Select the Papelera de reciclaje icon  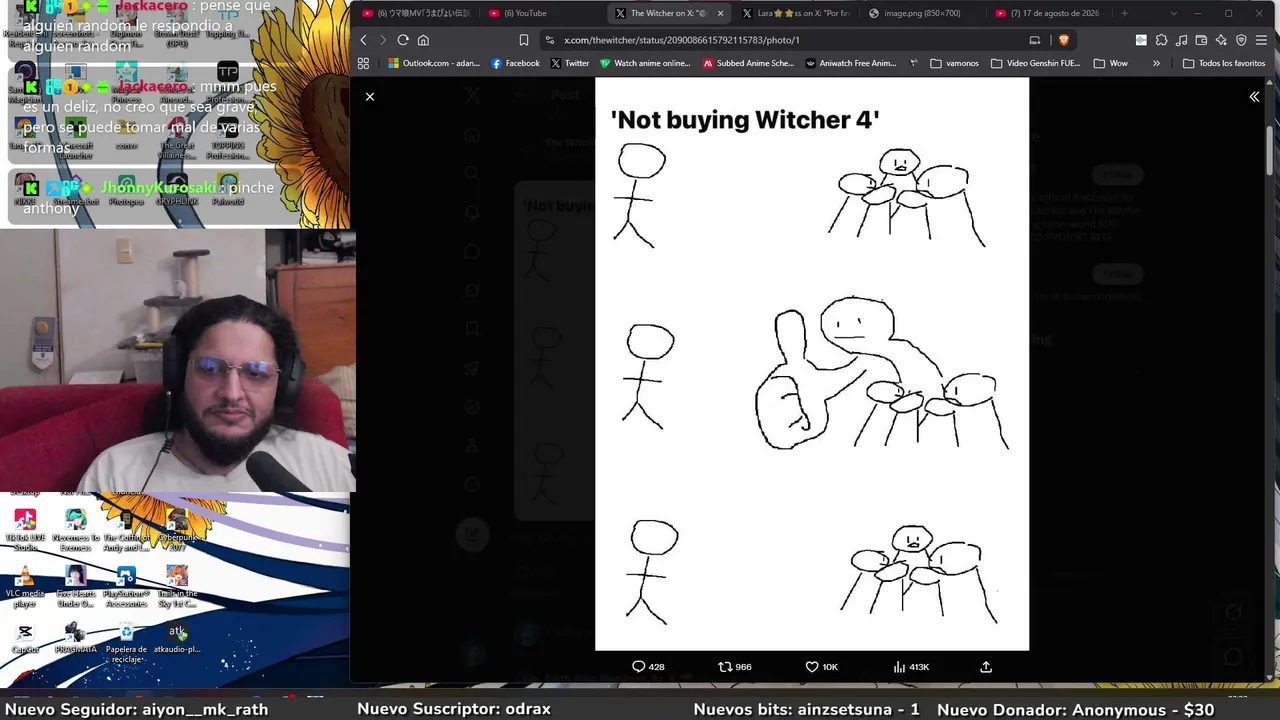coord(126,642)
